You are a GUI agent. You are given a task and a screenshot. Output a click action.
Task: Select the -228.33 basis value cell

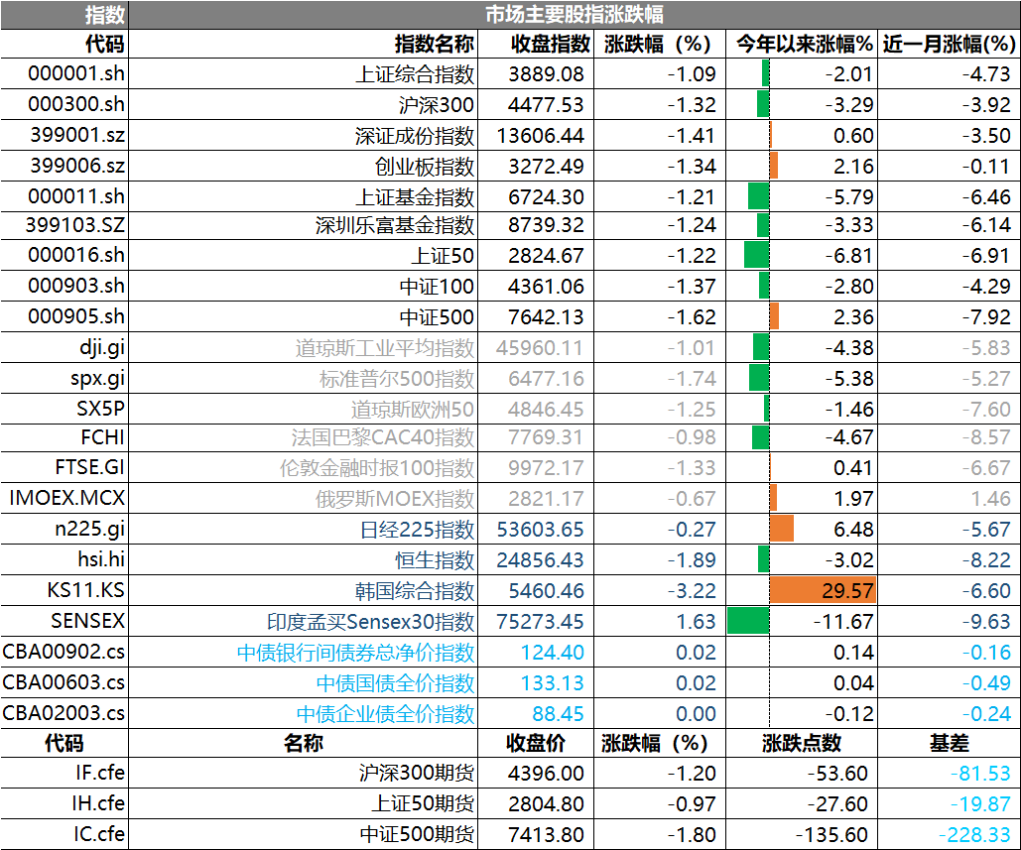click(x=975, y=835)
